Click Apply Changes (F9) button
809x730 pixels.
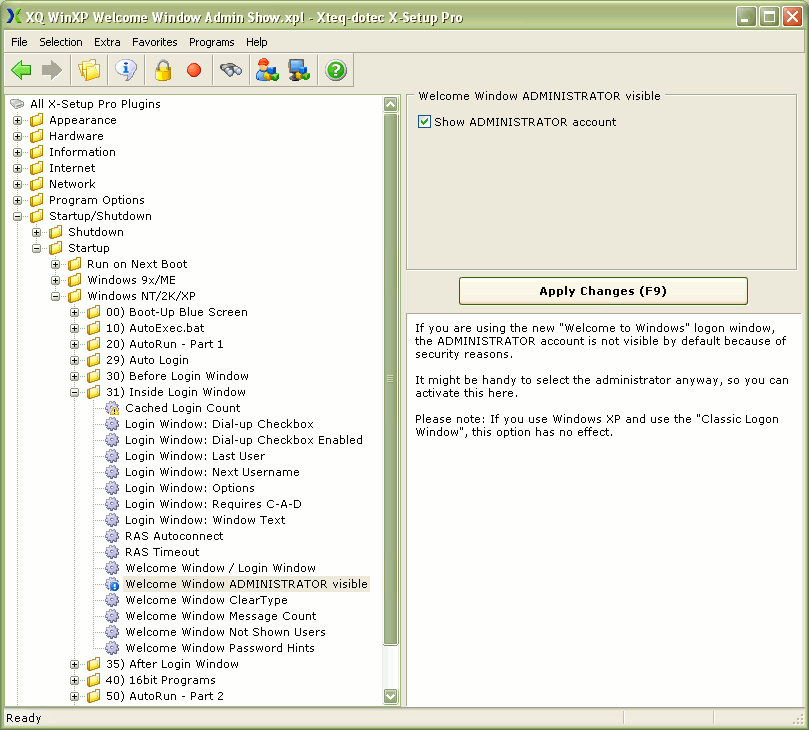click(602, 291)
